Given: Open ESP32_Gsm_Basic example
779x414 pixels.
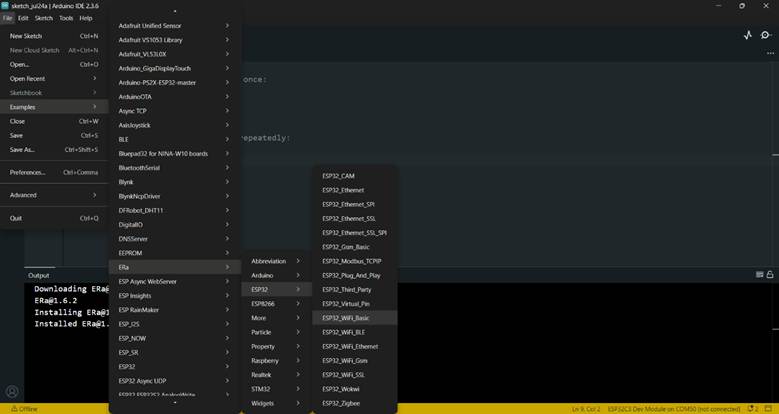Looking at the screenshot, I should pos(355,247).
